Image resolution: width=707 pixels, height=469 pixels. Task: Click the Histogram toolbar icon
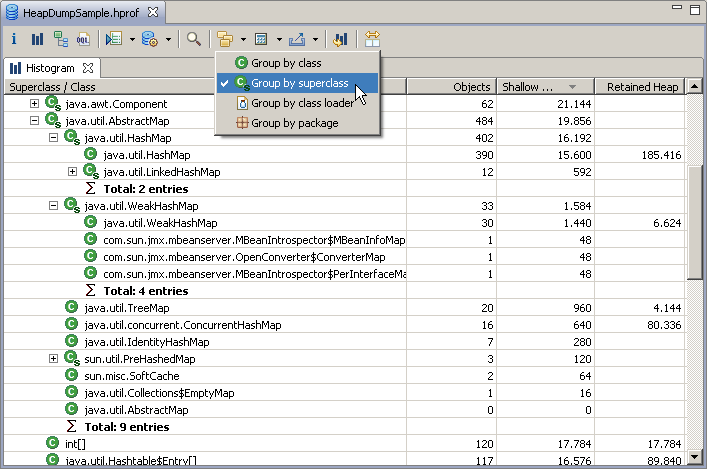37,40
